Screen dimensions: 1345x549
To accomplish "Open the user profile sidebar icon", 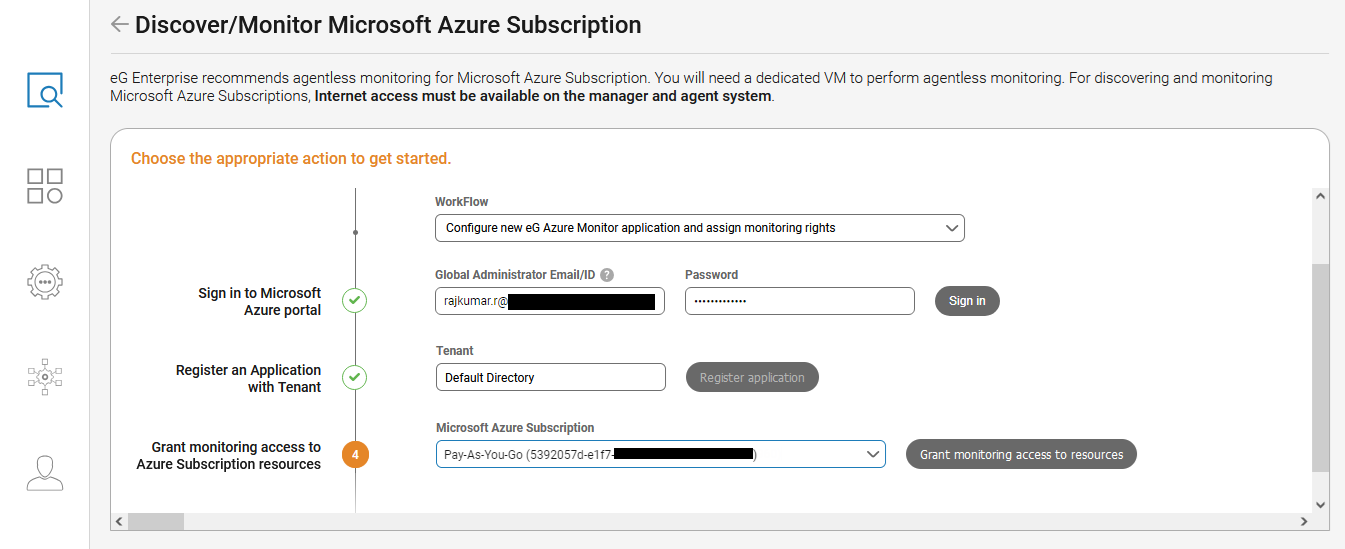I will tap(45, 473).
